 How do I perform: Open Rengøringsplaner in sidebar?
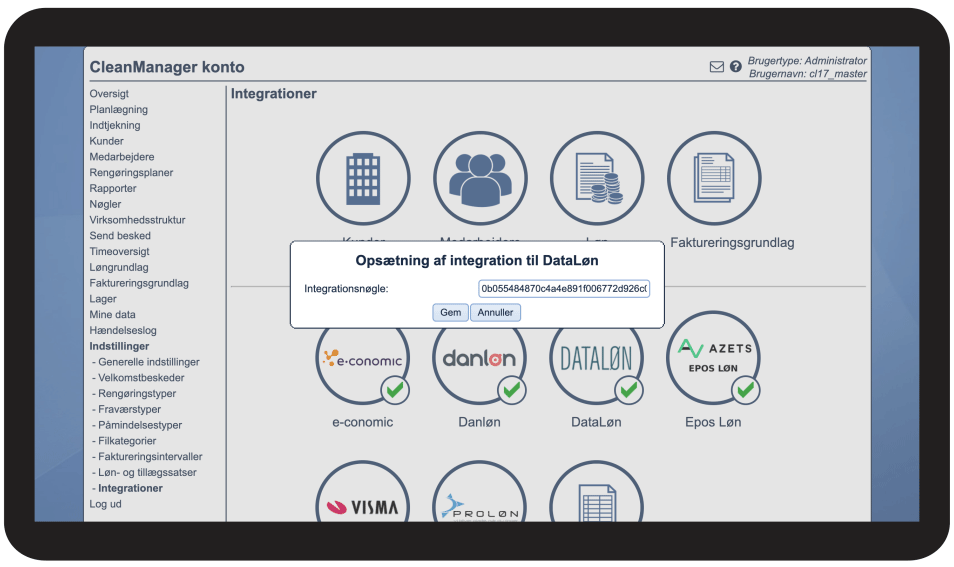(131, 173)
